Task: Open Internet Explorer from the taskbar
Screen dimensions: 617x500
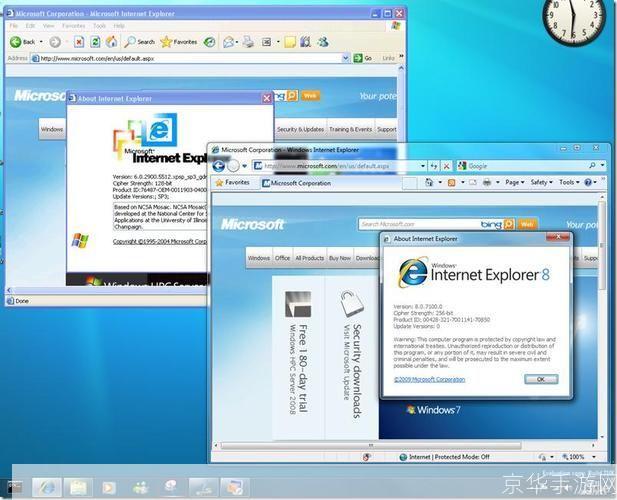Action: pos(47,488)
